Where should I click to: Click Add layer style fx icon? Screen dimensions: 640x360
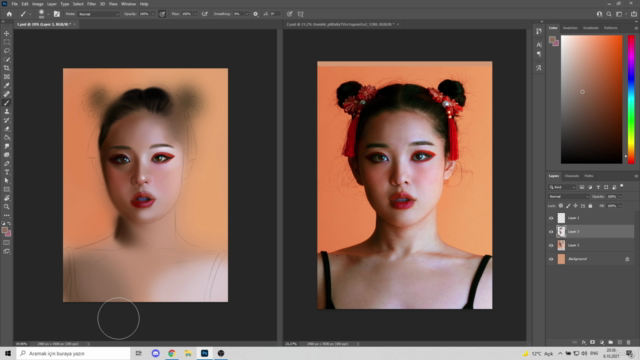tap(584, 342)
